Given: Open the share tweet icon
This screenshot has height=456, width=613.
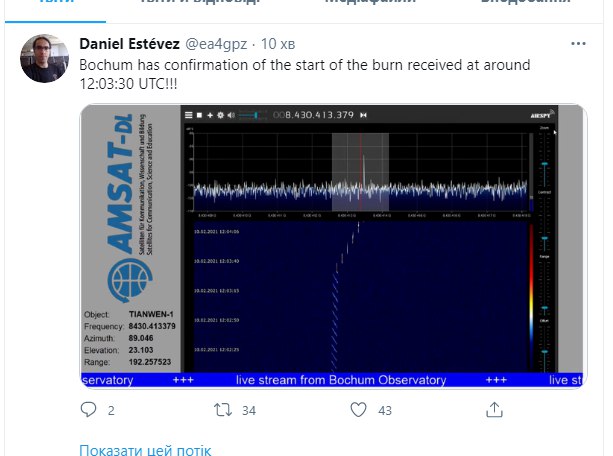Looking at the screenshot, I should [x=494, y=409].
